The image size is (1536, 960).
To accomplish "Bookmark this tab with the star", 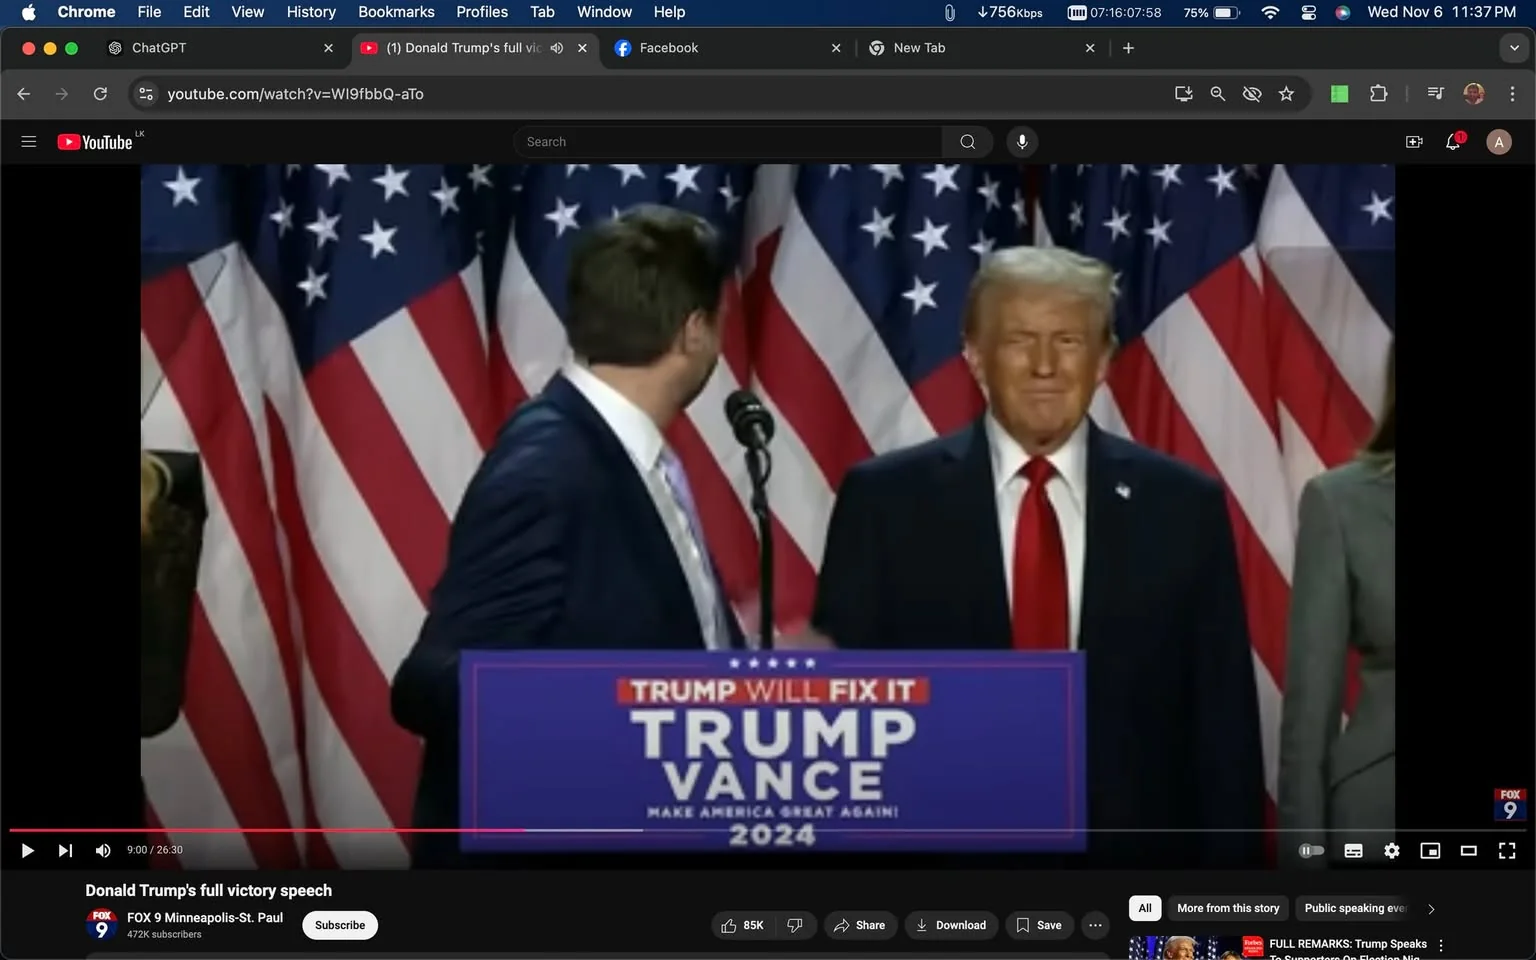I will [x=1286, y=94].
